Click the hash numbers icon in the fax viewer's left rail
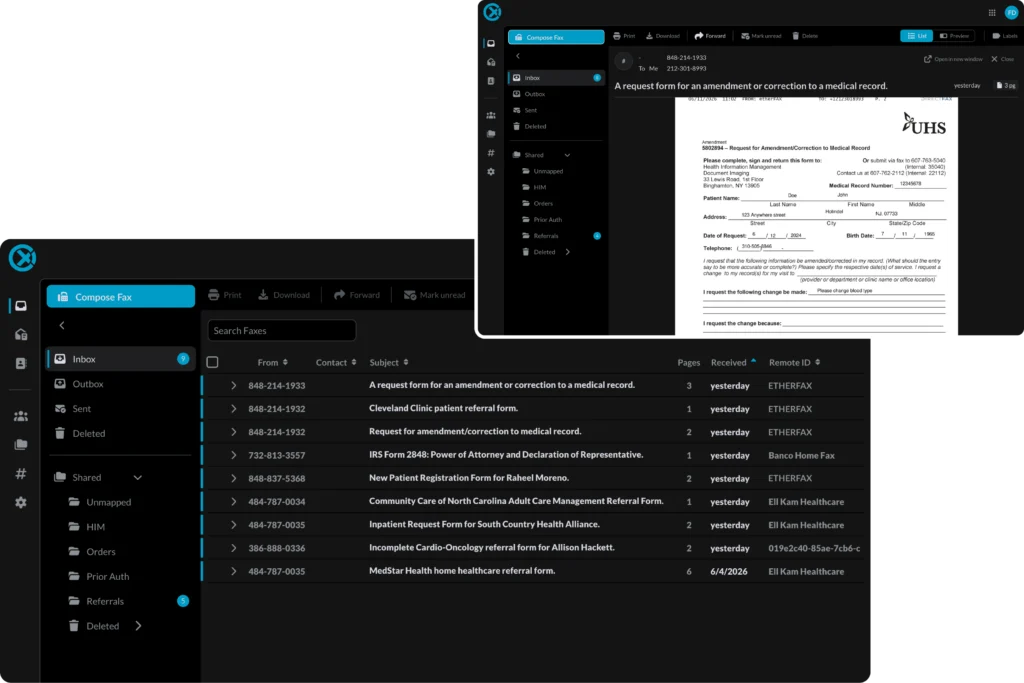This screenshot has height=683, width=1024. pyautogui.click(x=491, y=153)
